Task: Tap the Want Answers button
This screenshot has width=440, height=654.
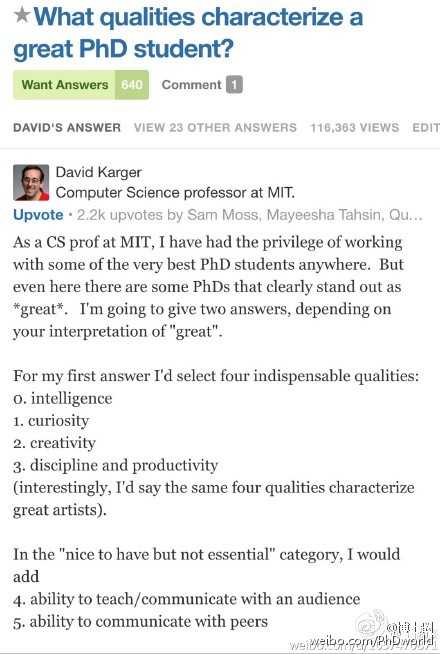Action: tap(64, 85)
